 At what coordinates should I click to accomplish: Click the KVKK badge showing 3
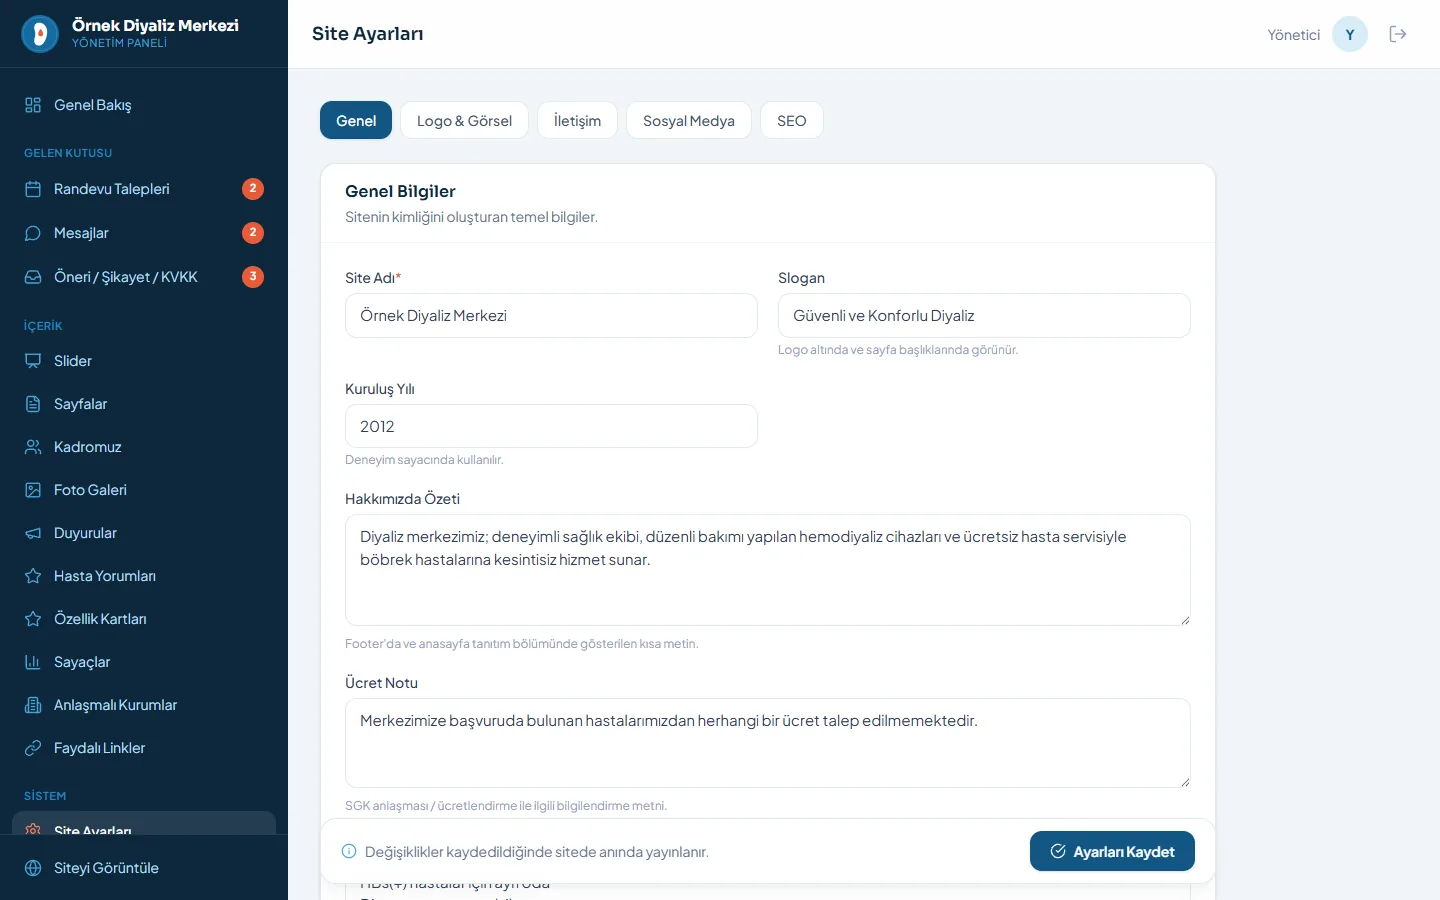253,276
